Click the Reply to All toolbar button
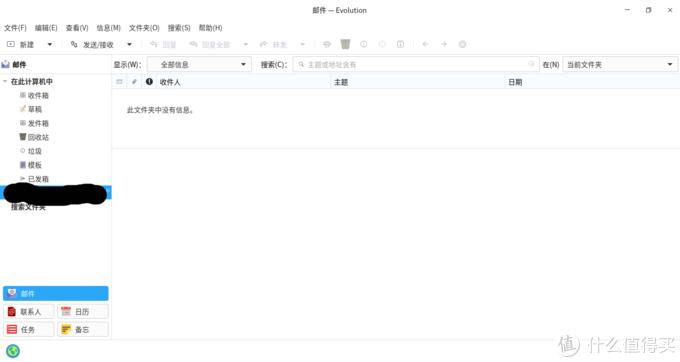Image resolution: width=680 pixels, height=362 pixels. point(210,44)
